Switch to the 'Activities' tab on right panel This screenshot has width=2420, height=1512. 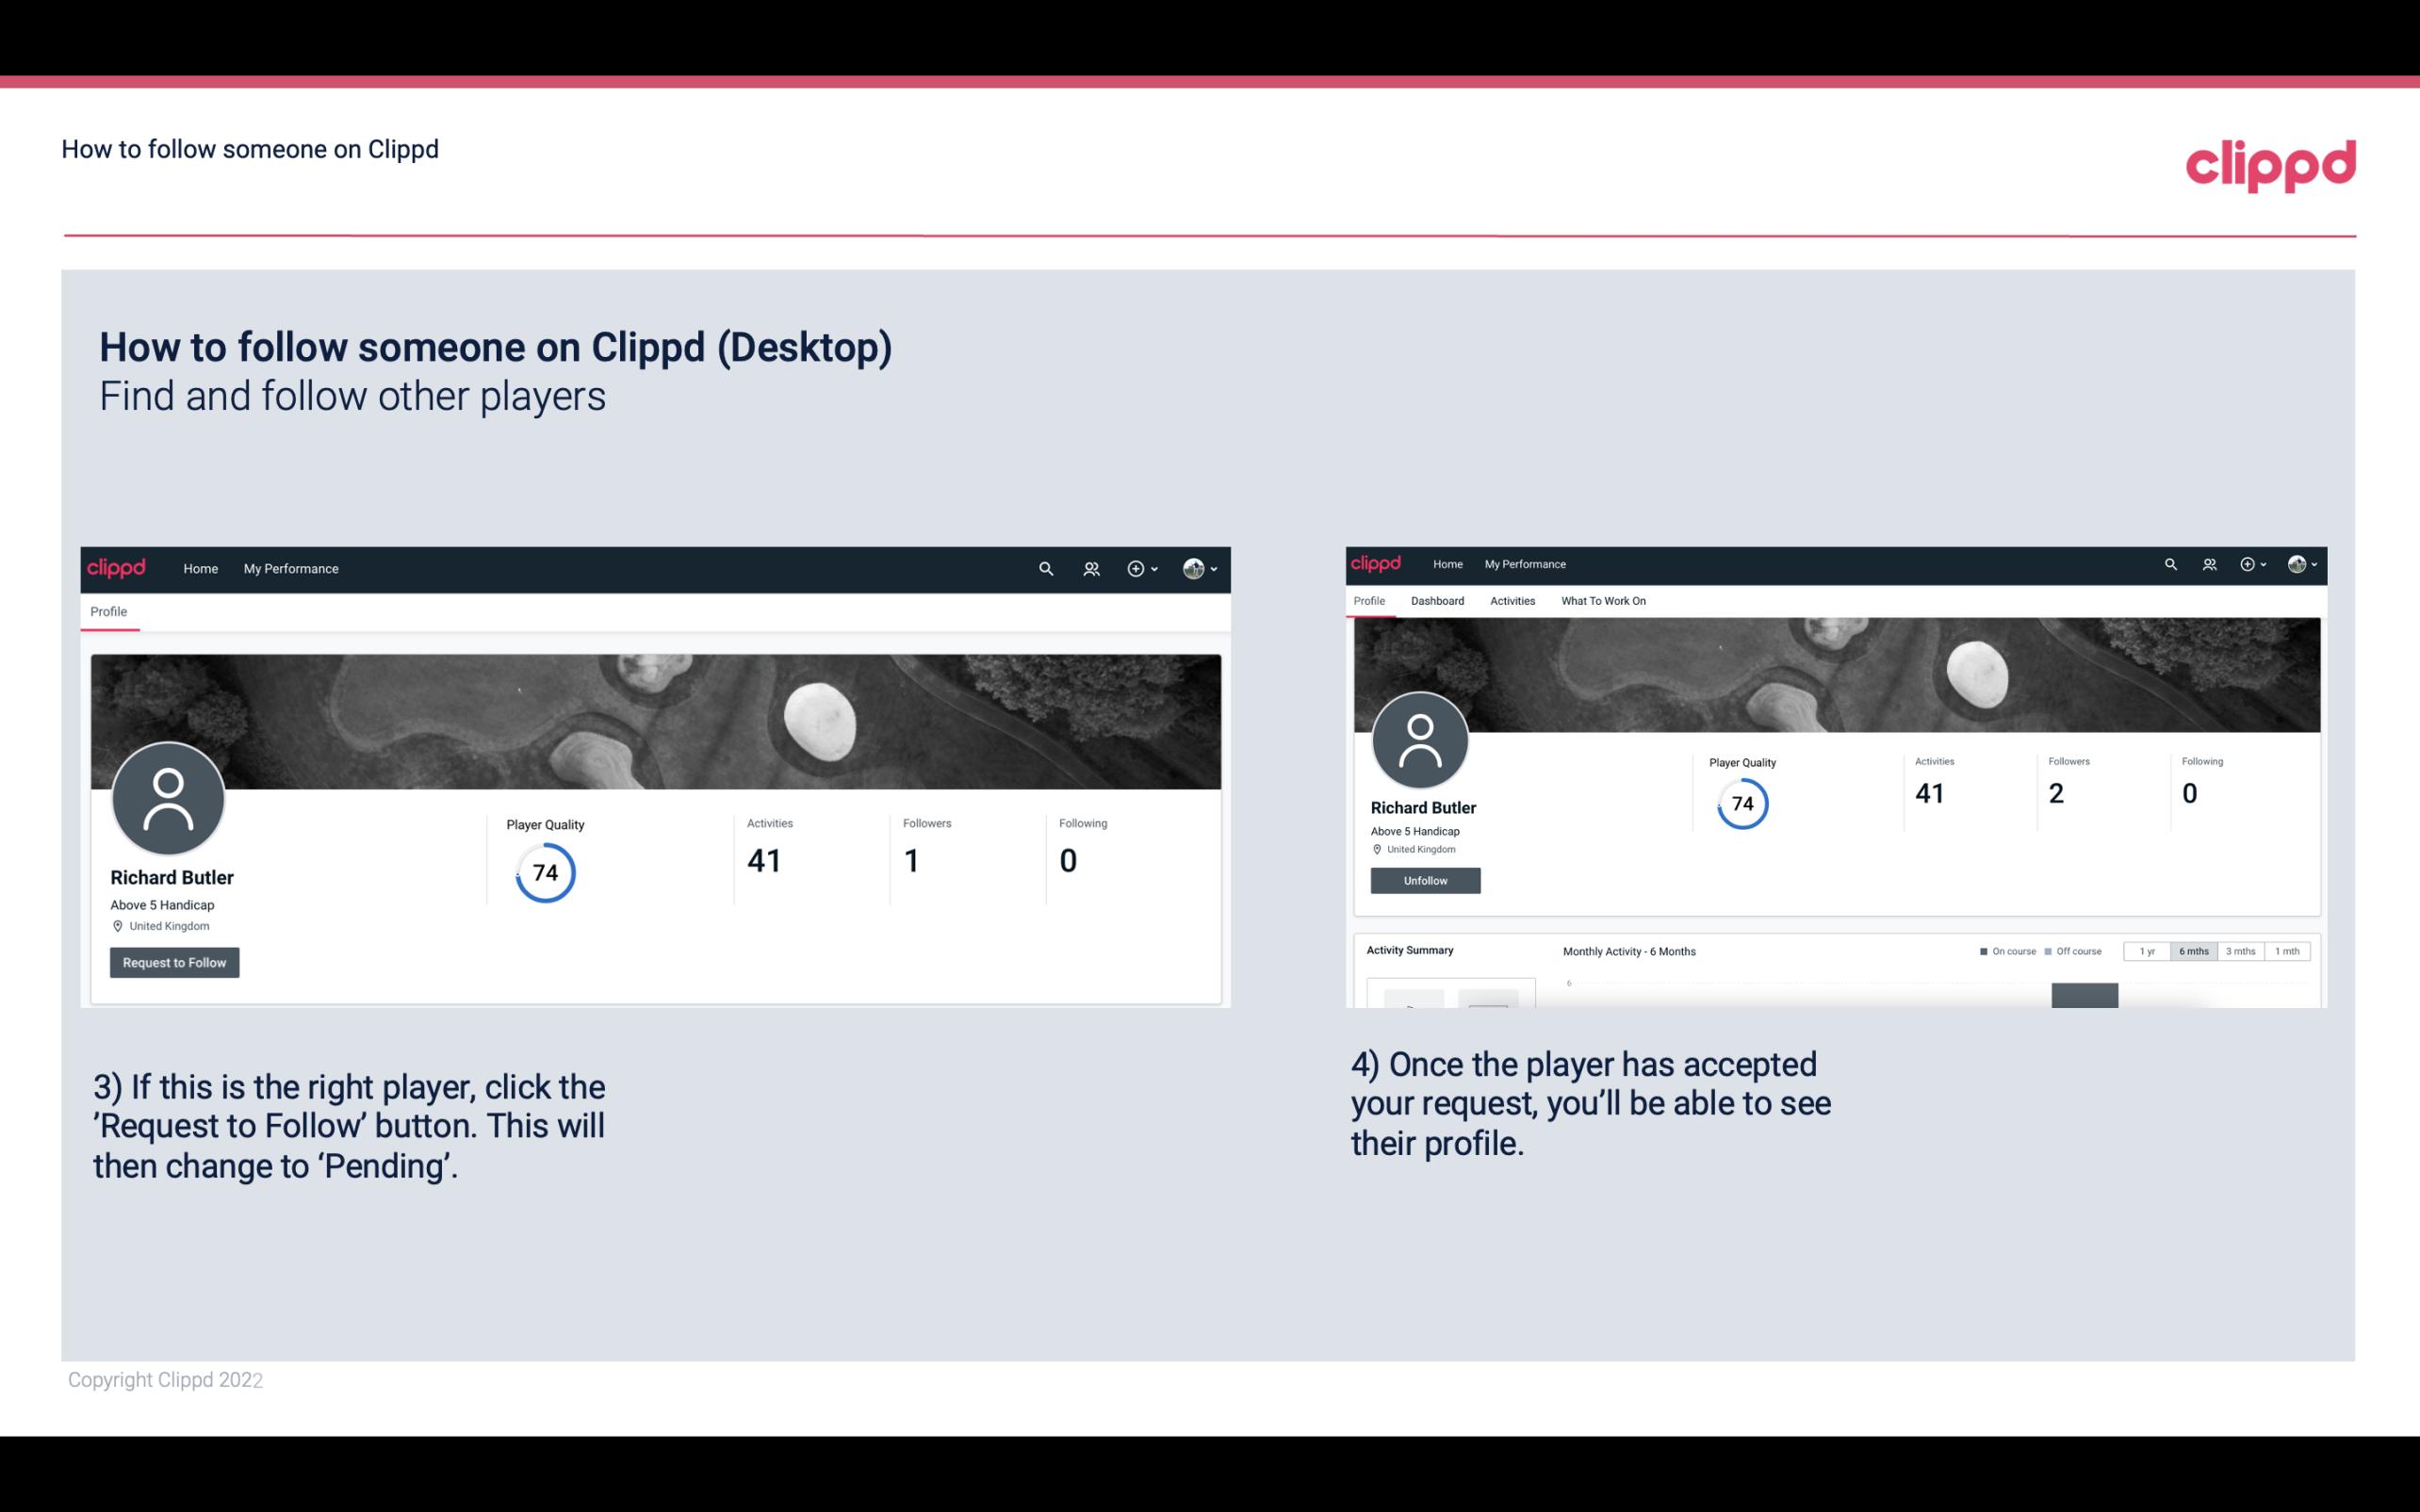[x=1511, y=599]
